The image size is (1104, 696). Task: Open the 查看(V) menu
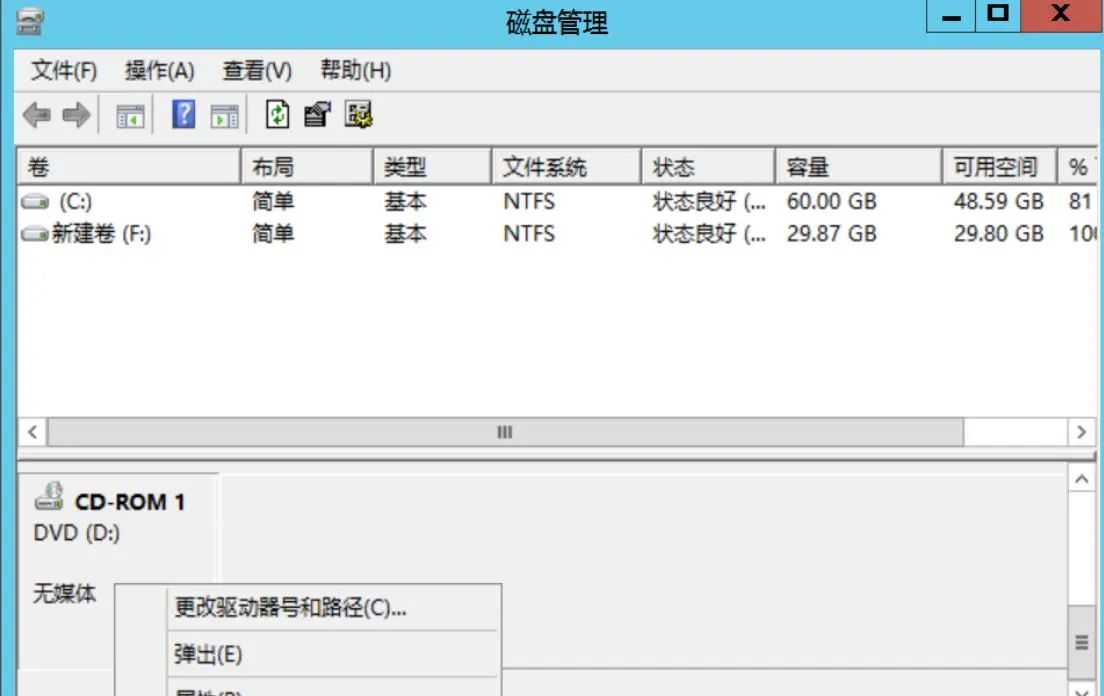tap(257, 70)
